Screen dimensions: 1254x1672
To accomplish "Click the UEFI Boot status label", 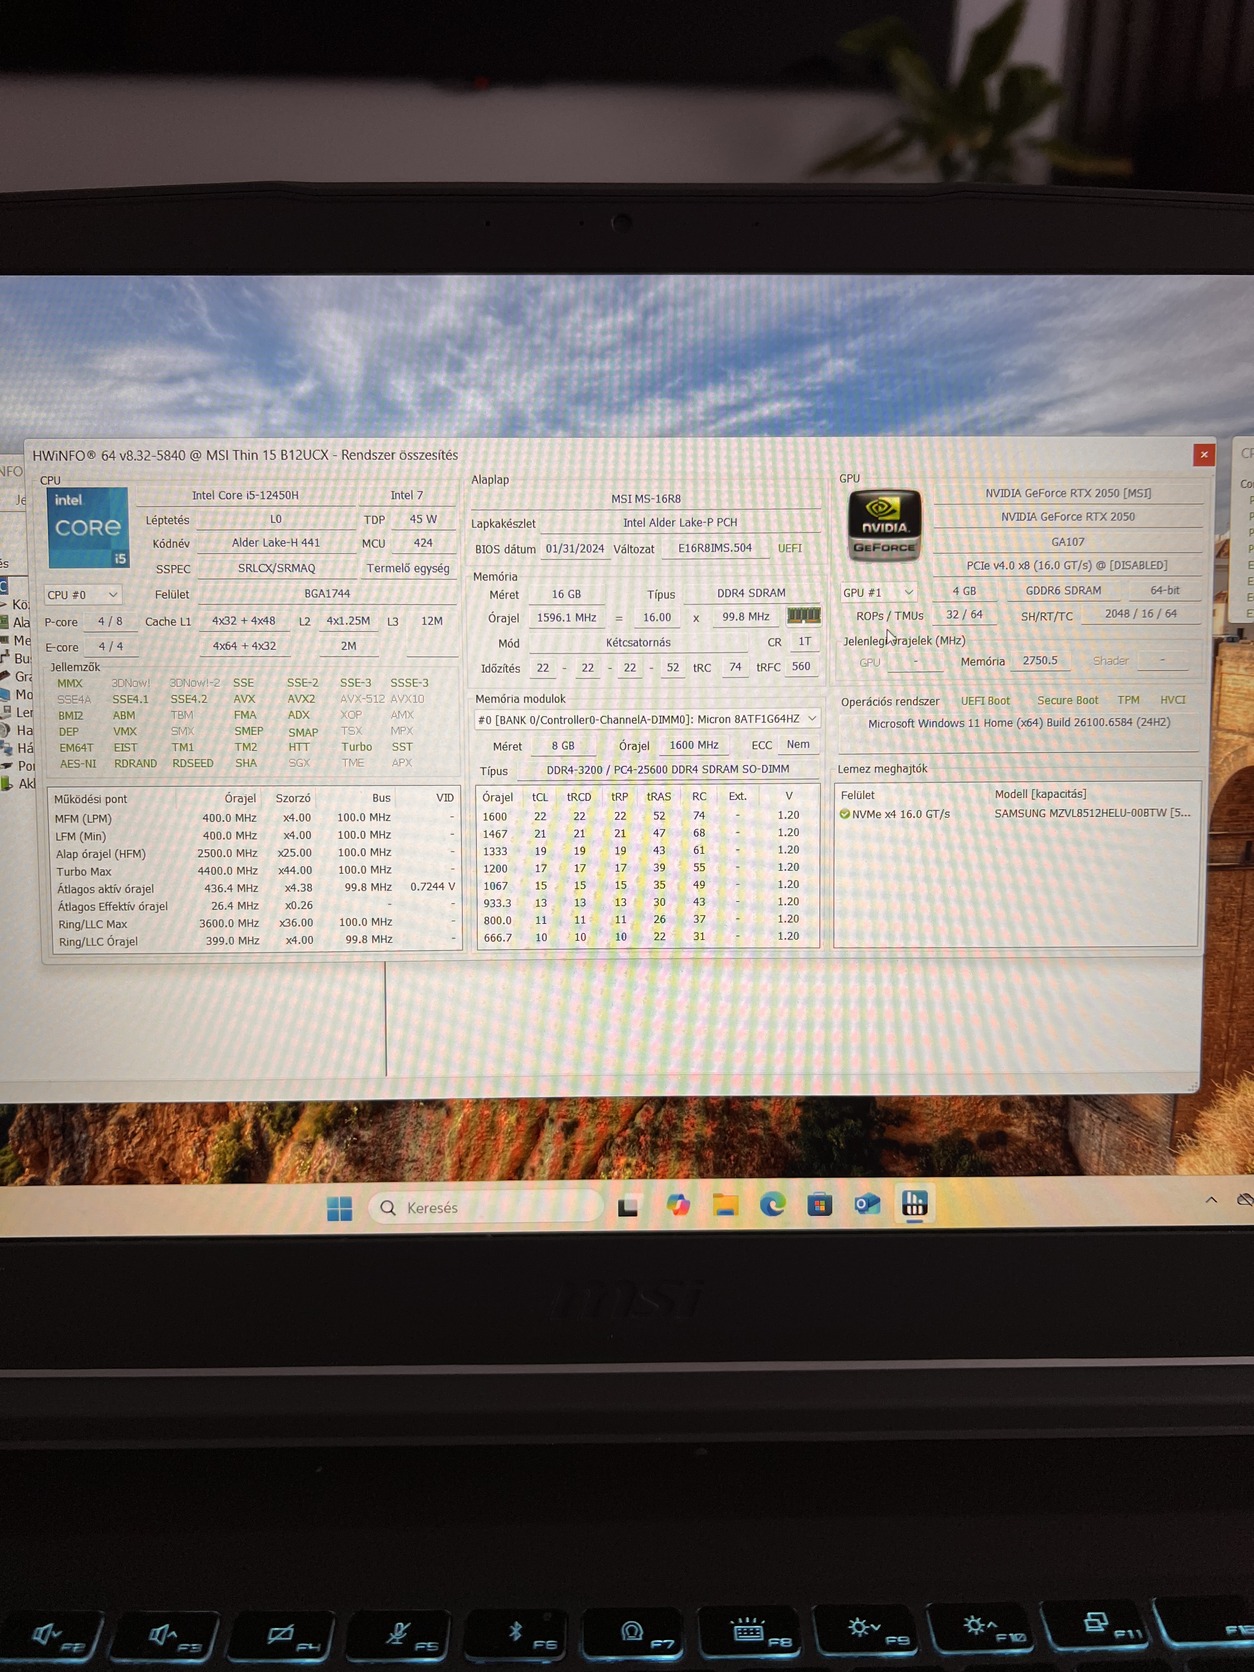I will click(985, 701).
